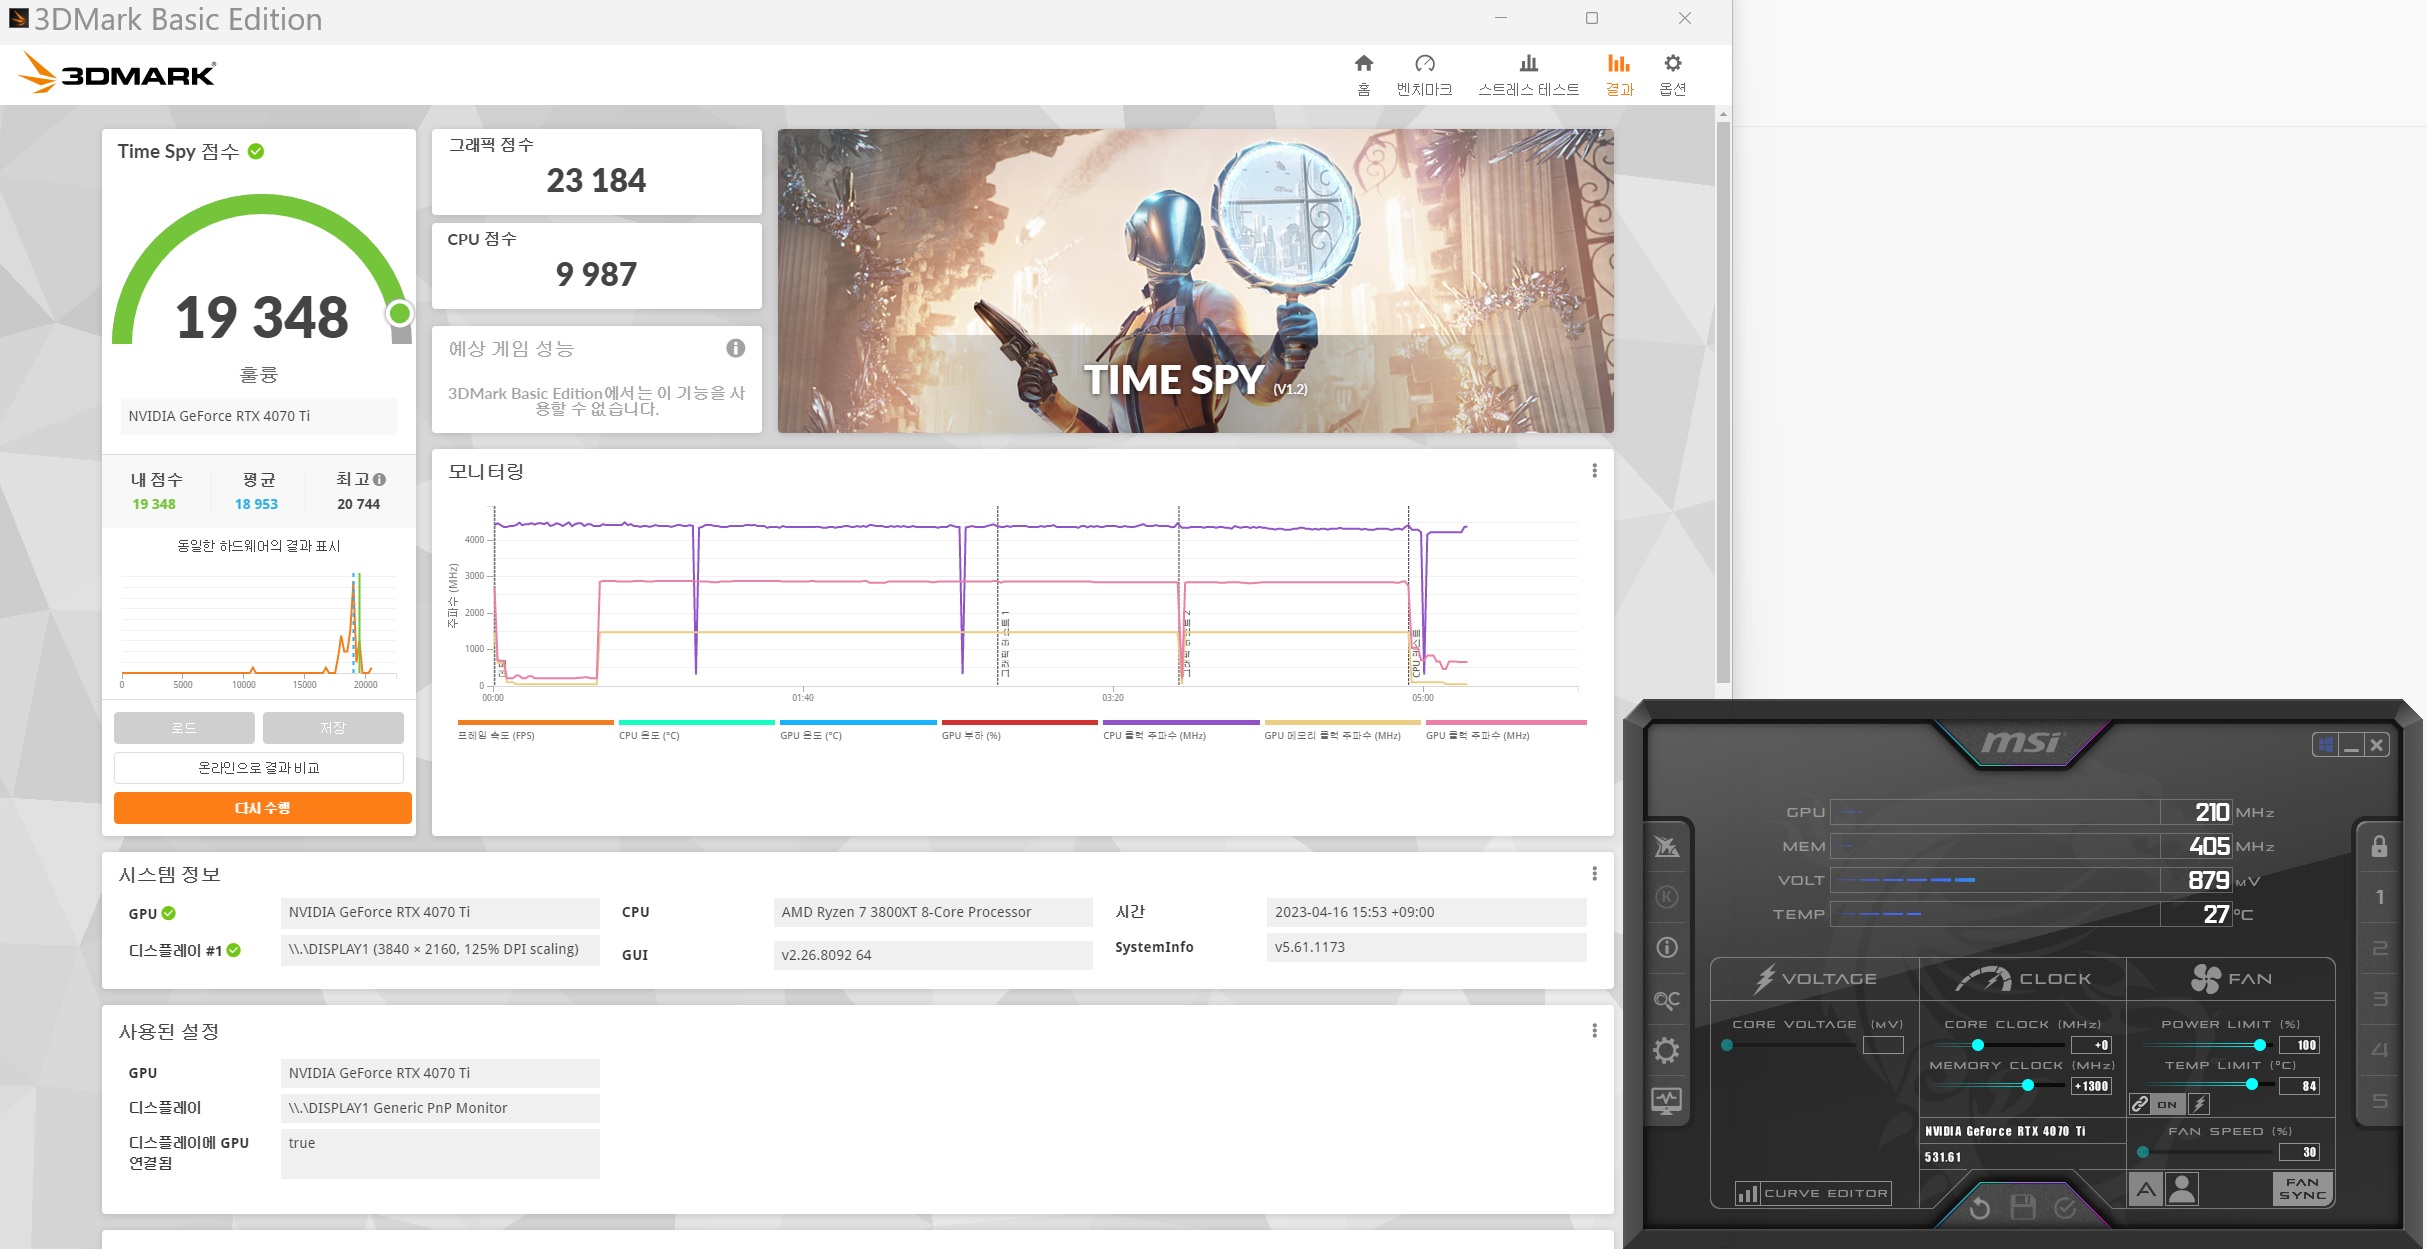Toggle CPU 클럭 주파수 legend series

click(1181, 730)
